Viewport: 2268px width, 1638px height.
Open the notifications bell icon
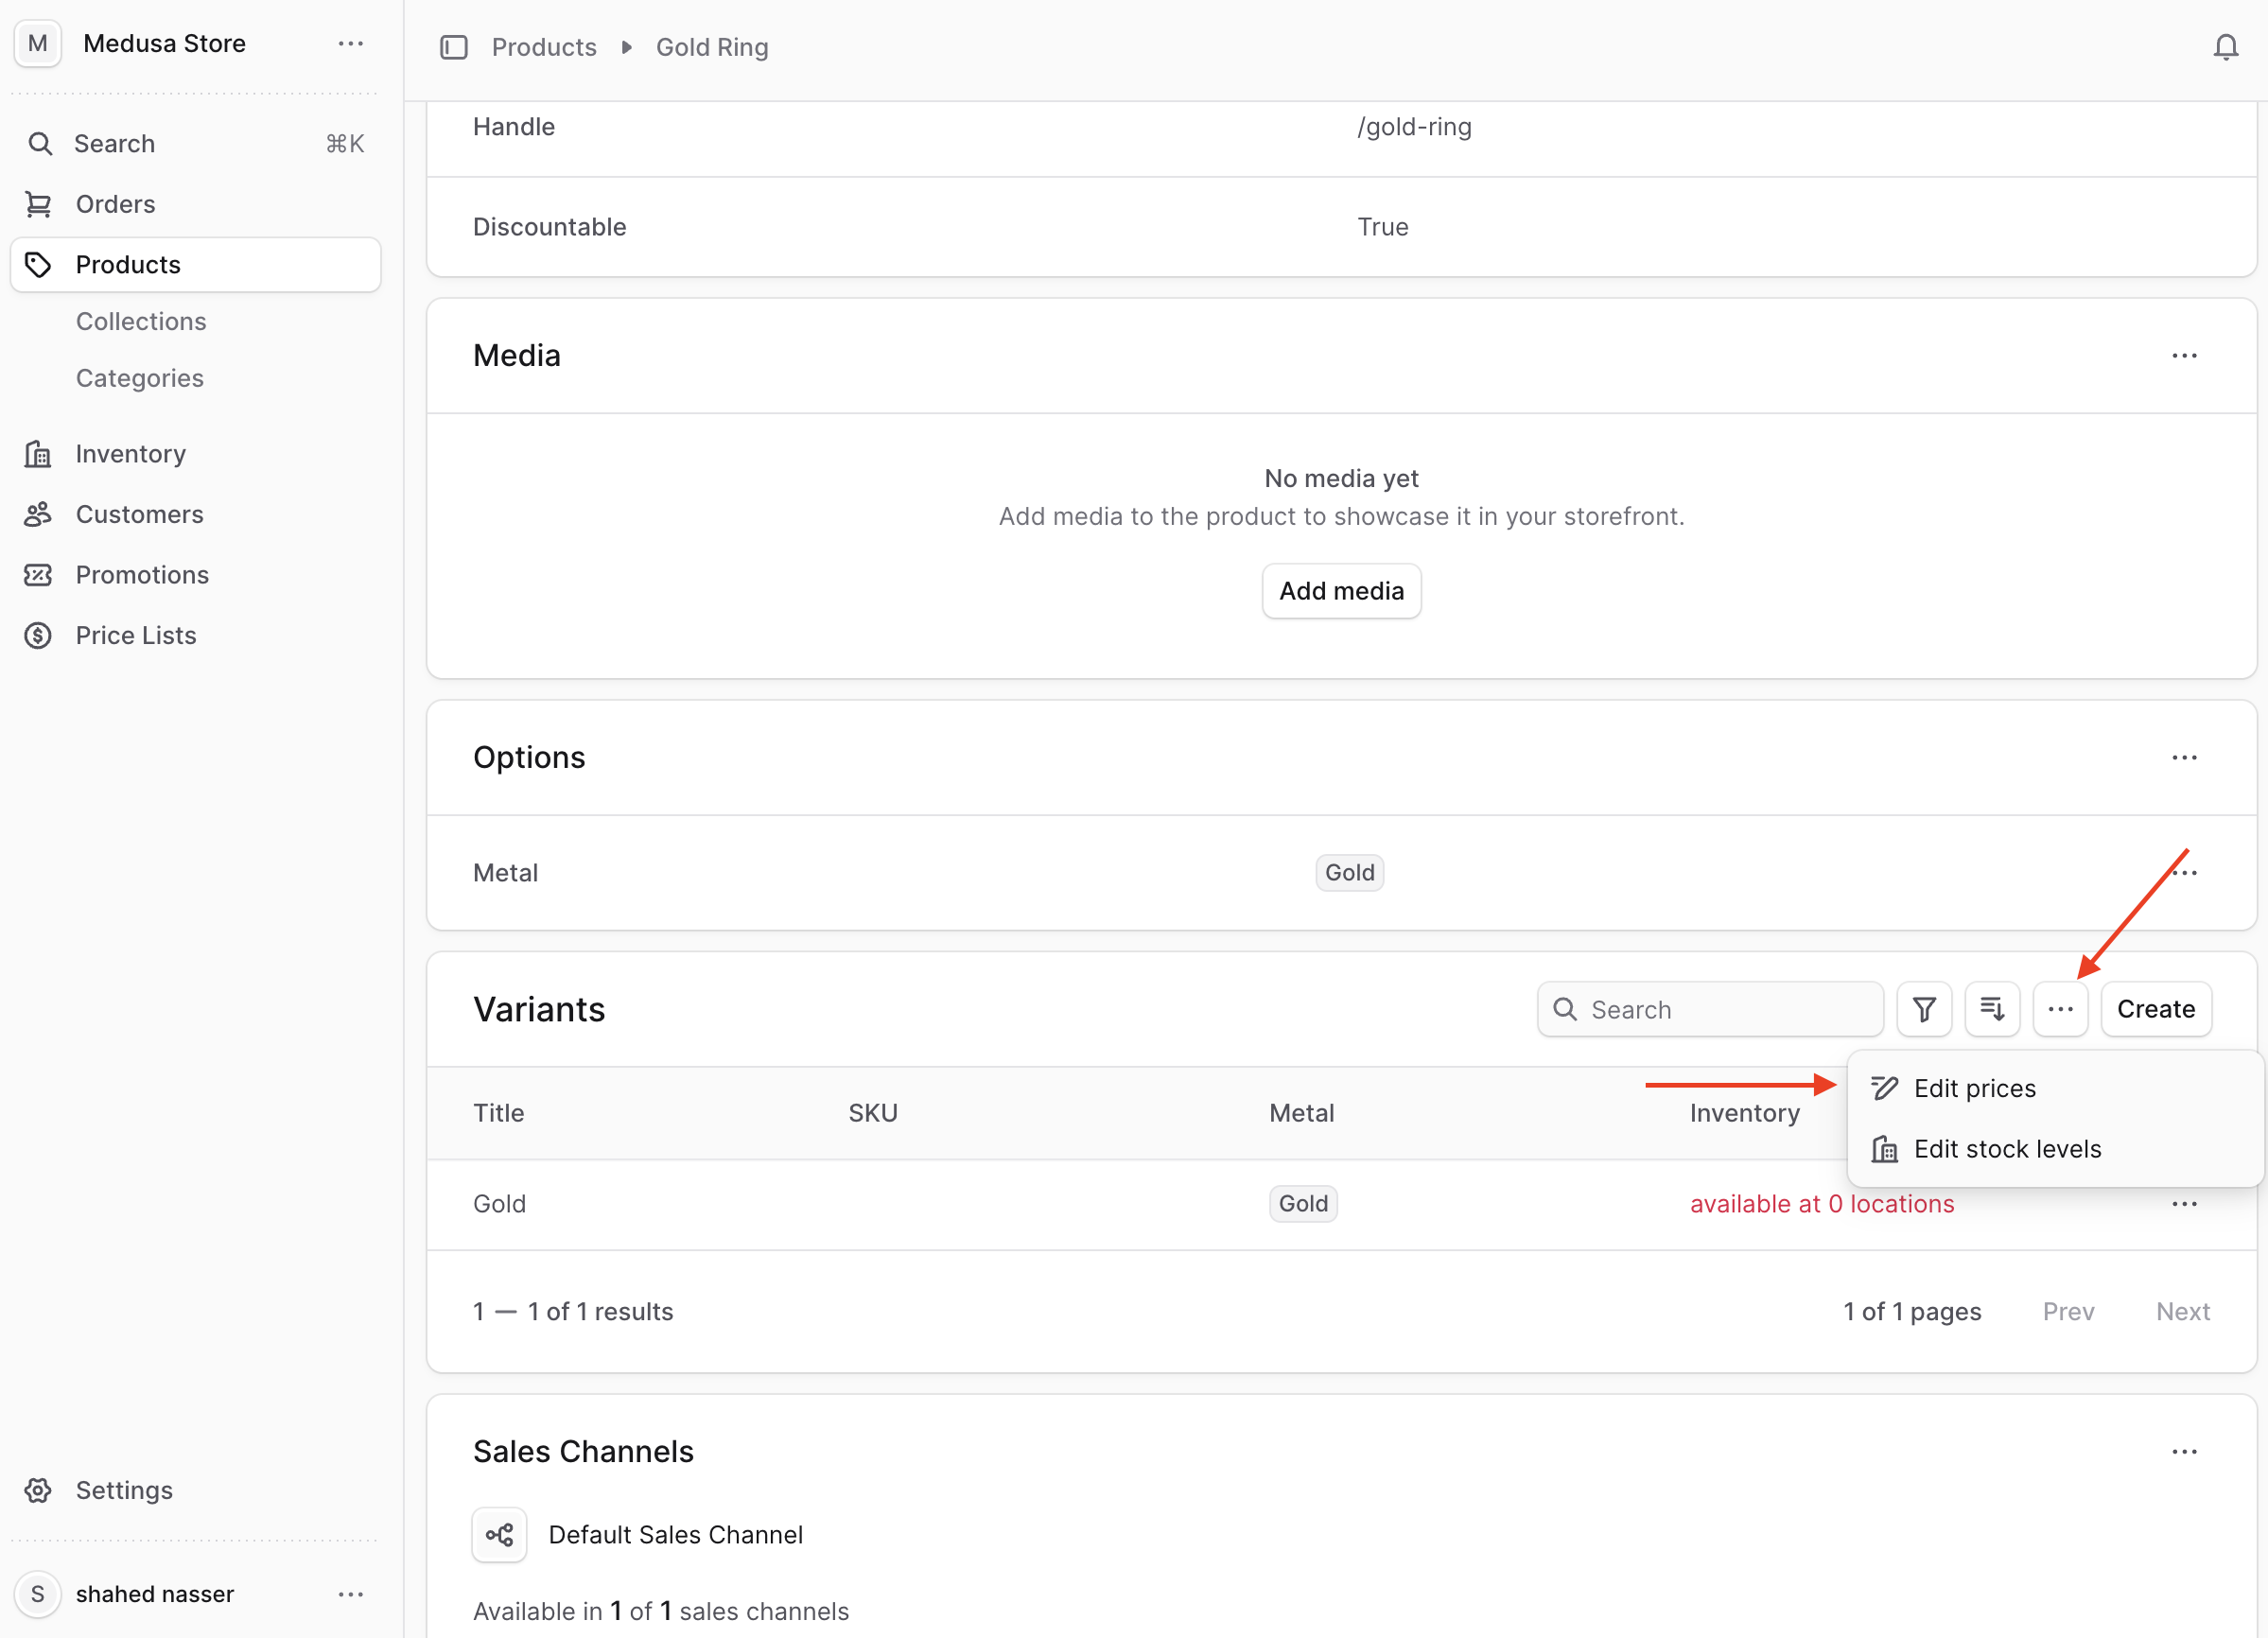coord(2225,47)
